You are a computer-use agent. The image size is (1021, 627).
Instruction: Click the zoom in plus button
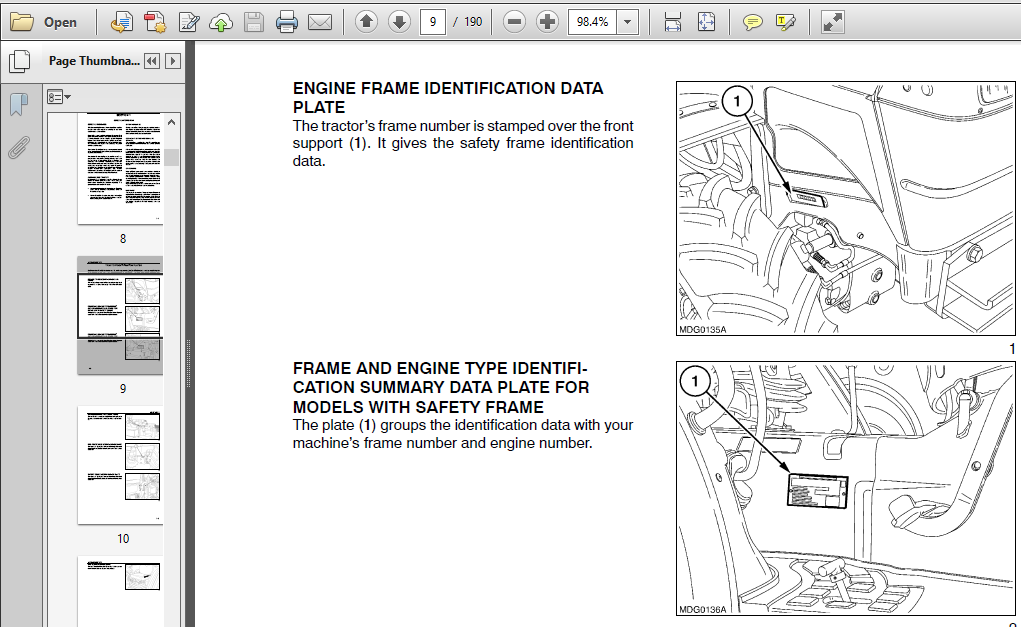pos(548,22)
